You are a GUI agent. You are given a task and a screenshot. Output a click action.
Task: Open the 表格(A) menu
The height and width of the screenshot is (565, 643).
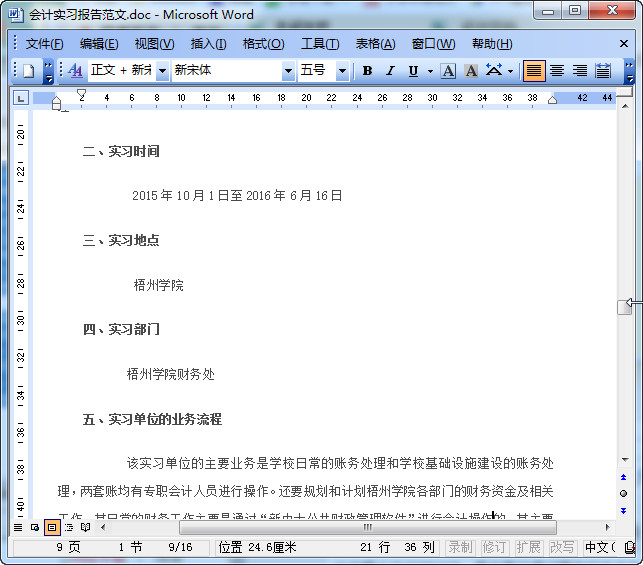[x=375, y=44]
